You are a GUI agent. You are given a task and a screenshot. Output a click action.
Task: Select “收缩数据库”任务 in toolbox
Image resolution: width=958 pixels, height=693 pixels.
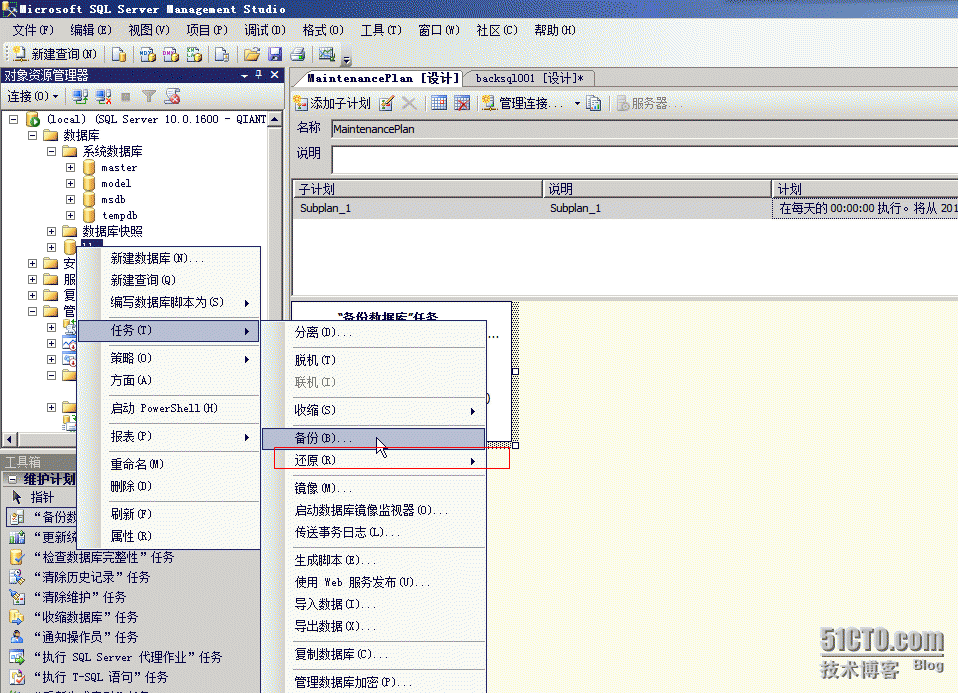(74, 617)
